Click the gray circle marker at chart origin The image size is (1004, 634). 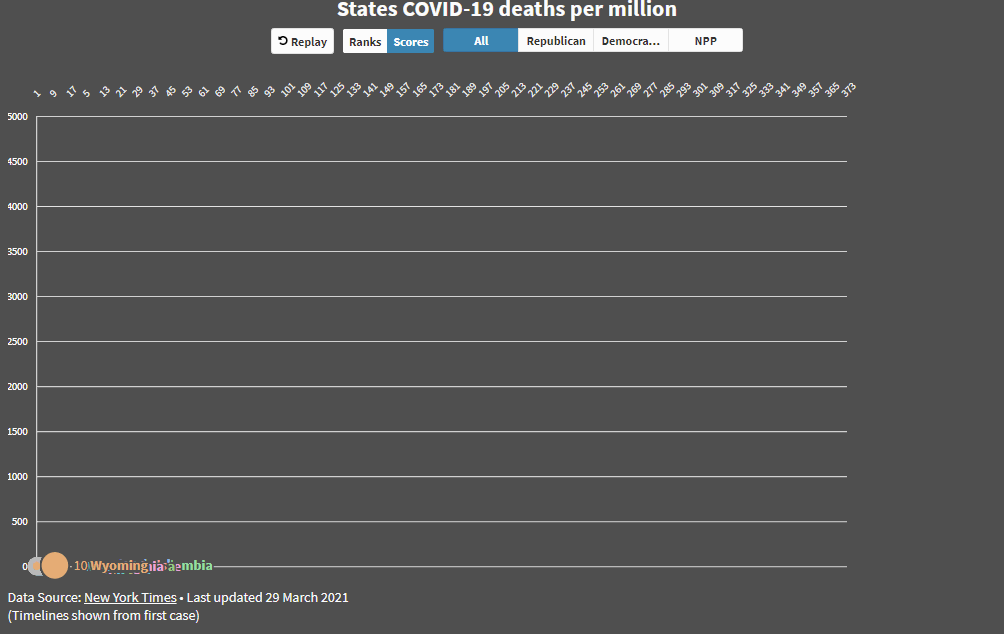(x=34, y=566)
